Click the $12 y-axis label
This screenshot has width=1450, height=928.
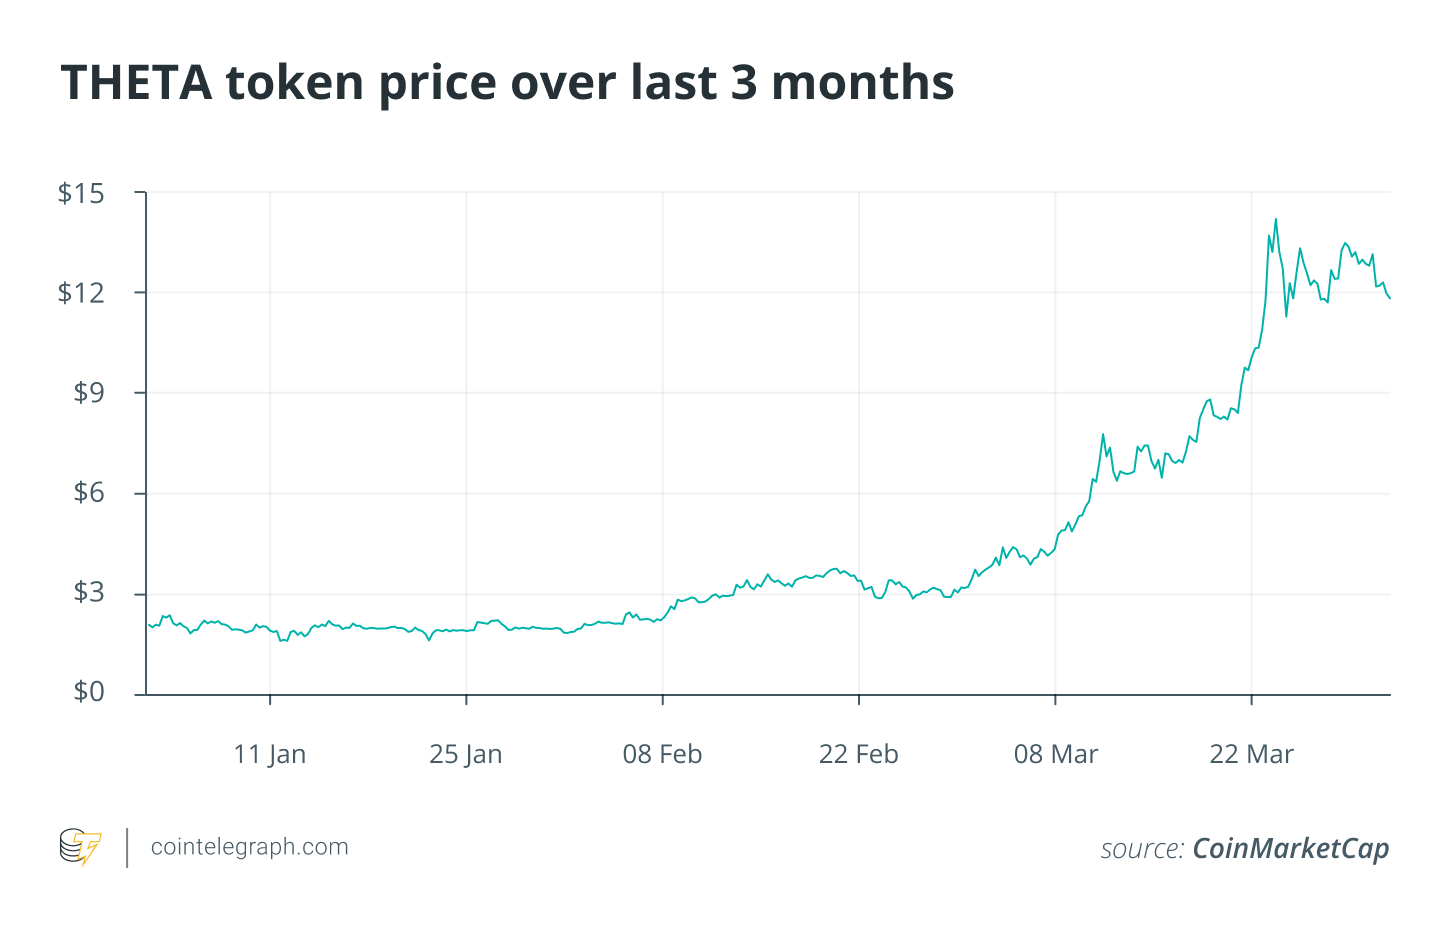[x=81, y=293]
